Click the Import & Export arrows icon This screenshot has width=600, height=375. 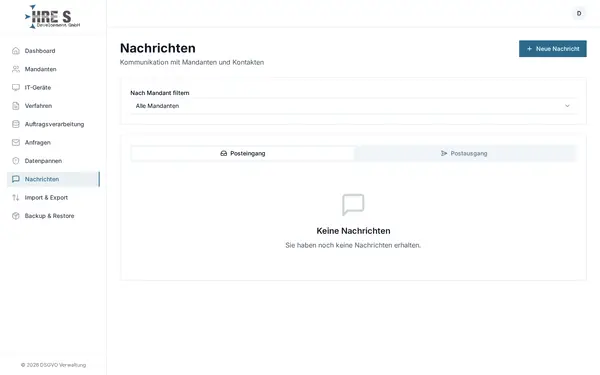click(x=16, y=197)
